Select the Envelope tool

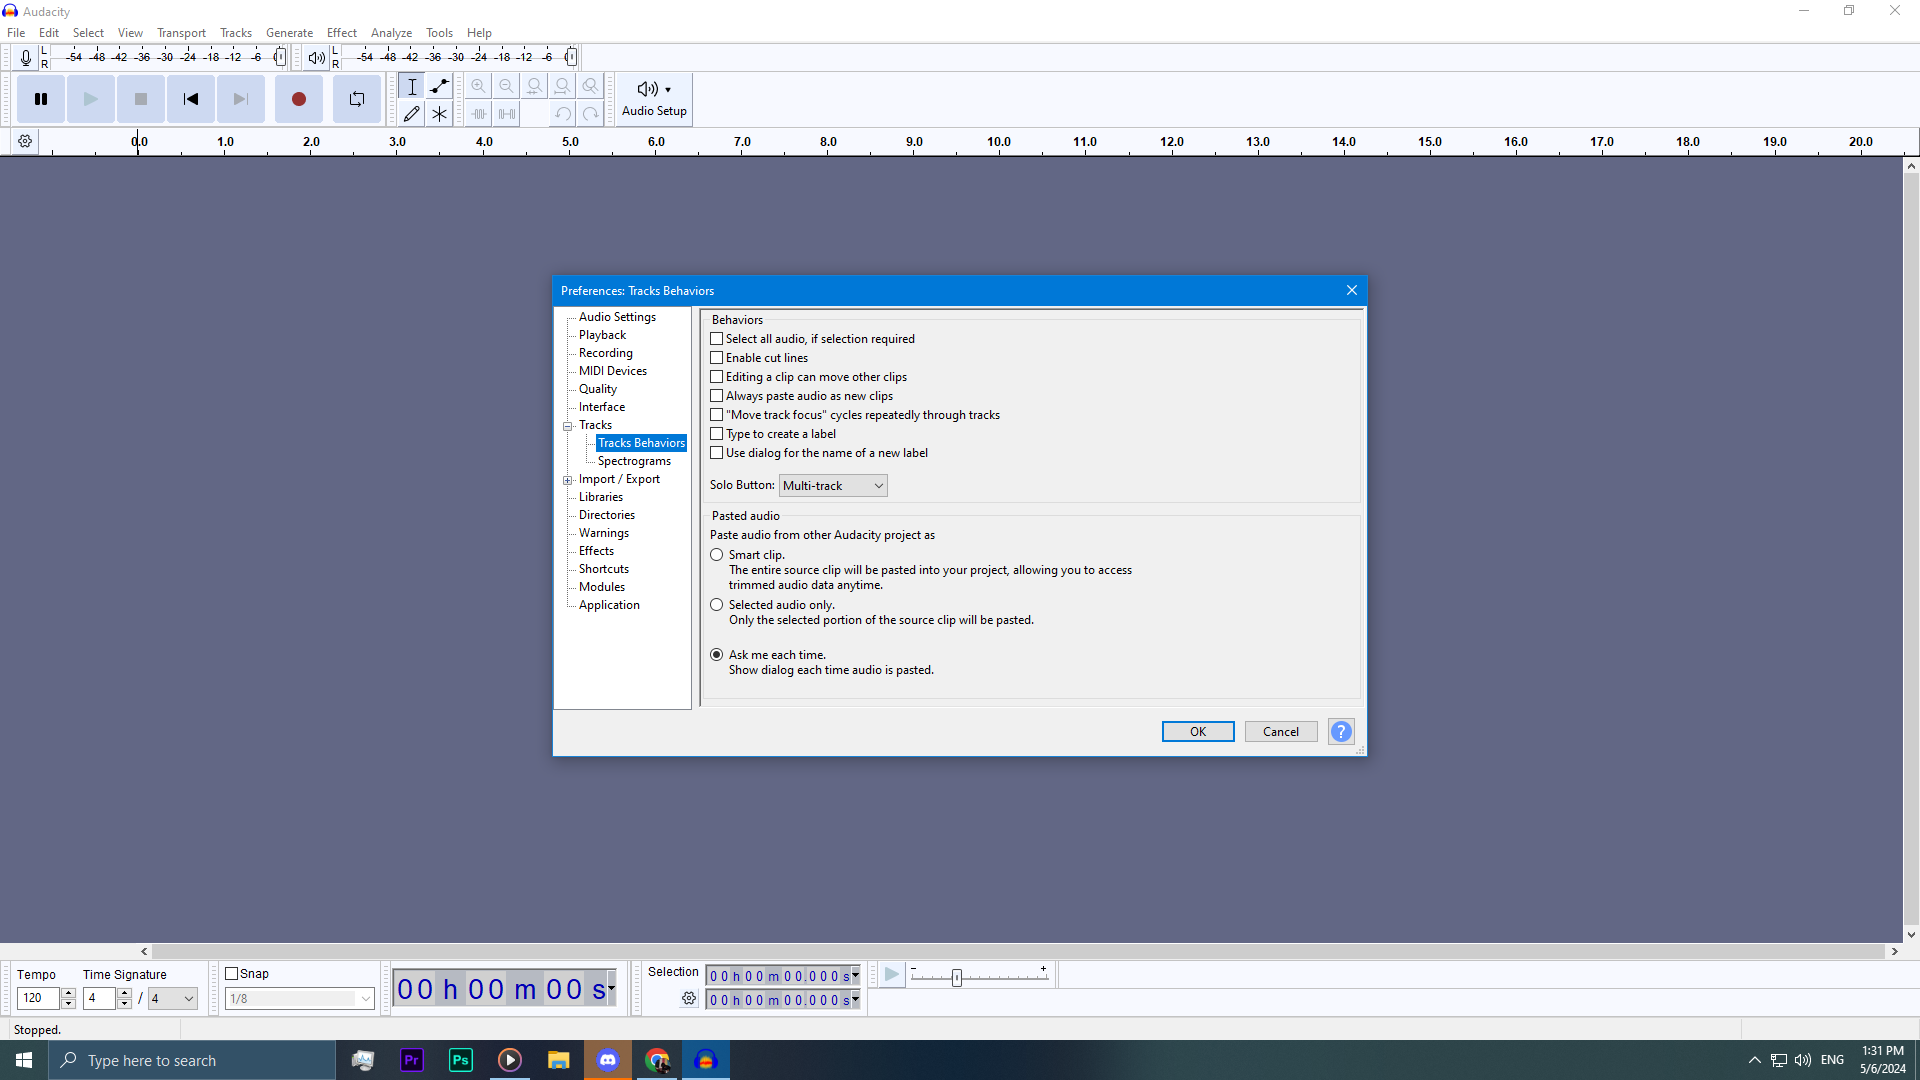point(439,86)
